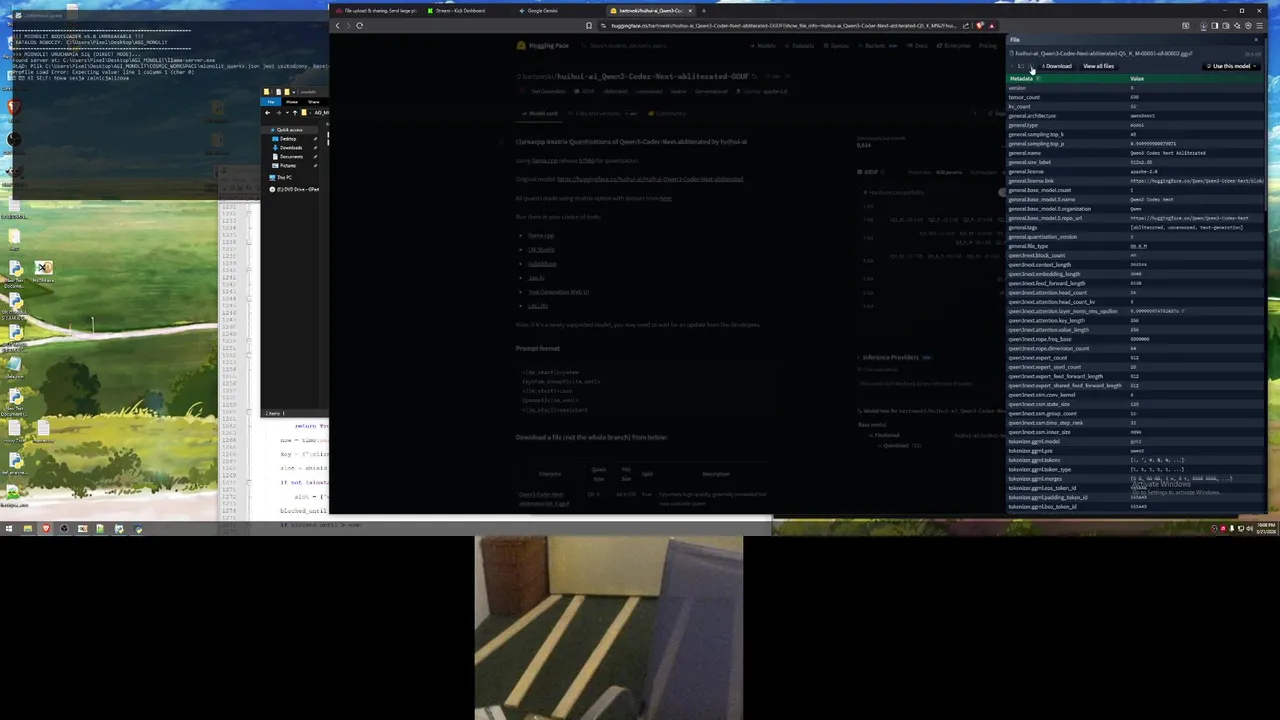The height and width of the screenshot is (720, 1280).
Task: Select the general.name metadata row
Action: (1136, 153)
